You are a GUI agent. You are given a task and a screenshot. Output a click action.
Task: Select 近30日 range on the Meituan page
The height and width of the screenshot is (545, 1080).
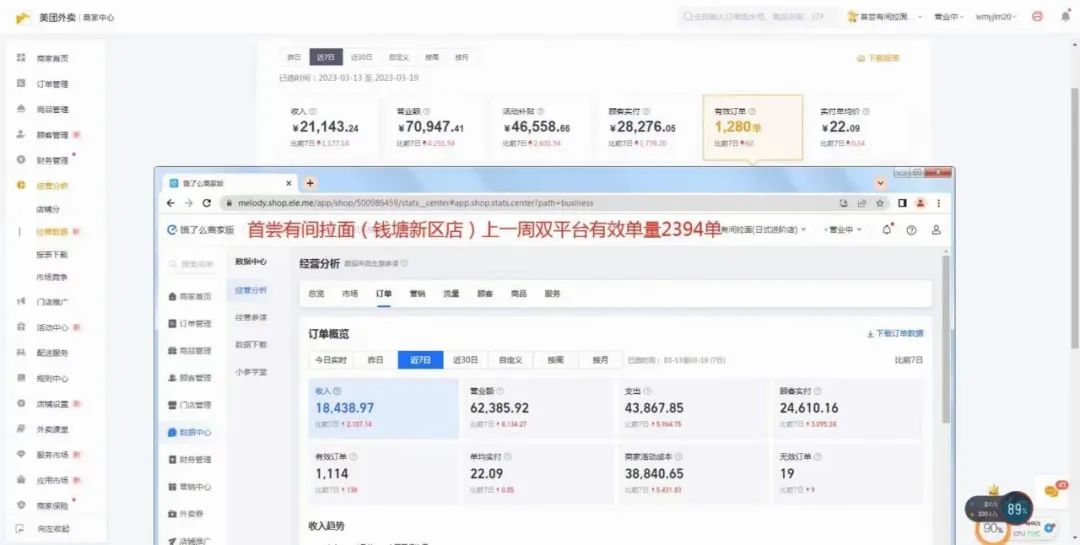click(362, 58)
